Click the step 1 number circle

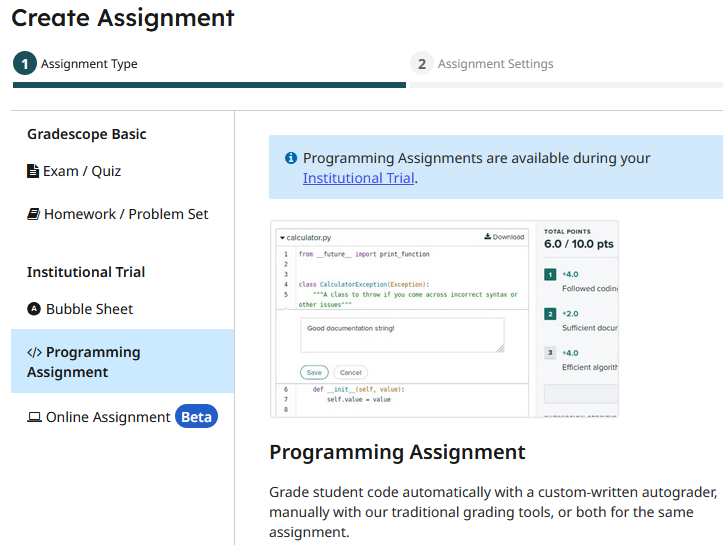[x=25, y=64]
